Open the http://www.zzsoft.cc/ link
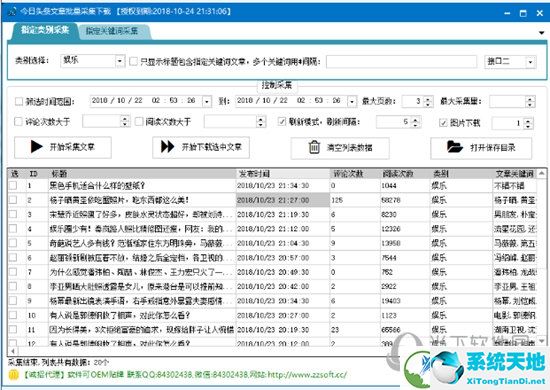This screenshot has height=390, width=550. (x=307, y=375)
